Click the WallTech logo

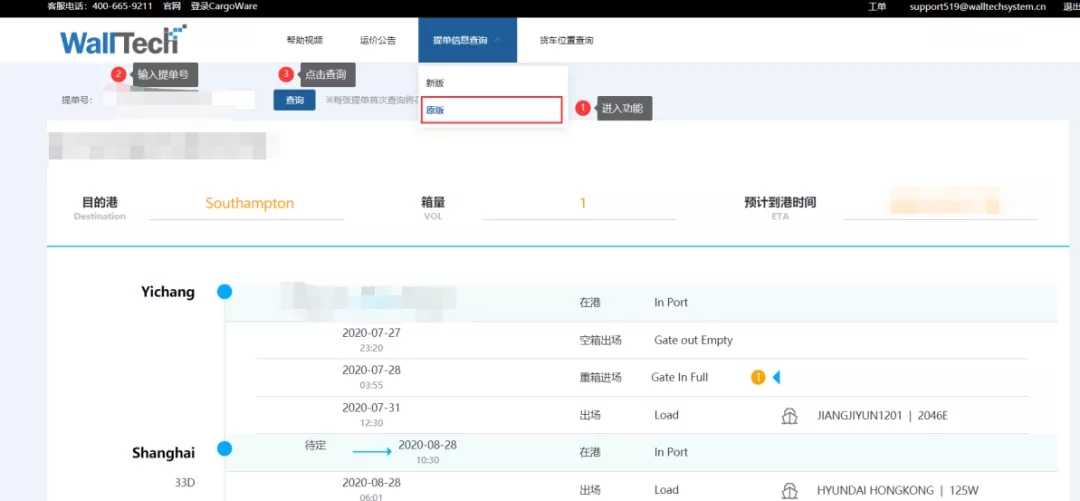point(123,40)
